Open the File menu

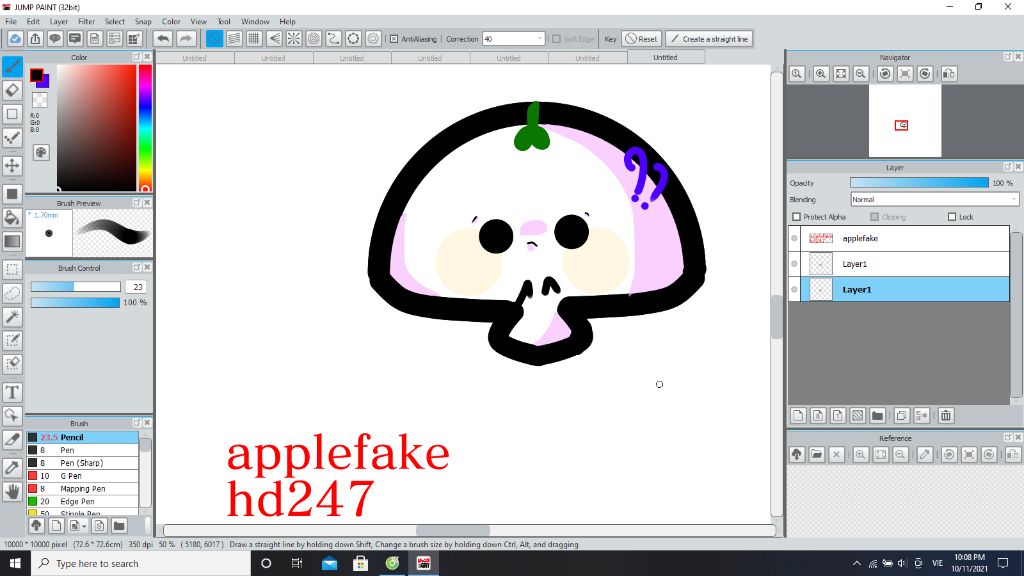pos(11,22)
